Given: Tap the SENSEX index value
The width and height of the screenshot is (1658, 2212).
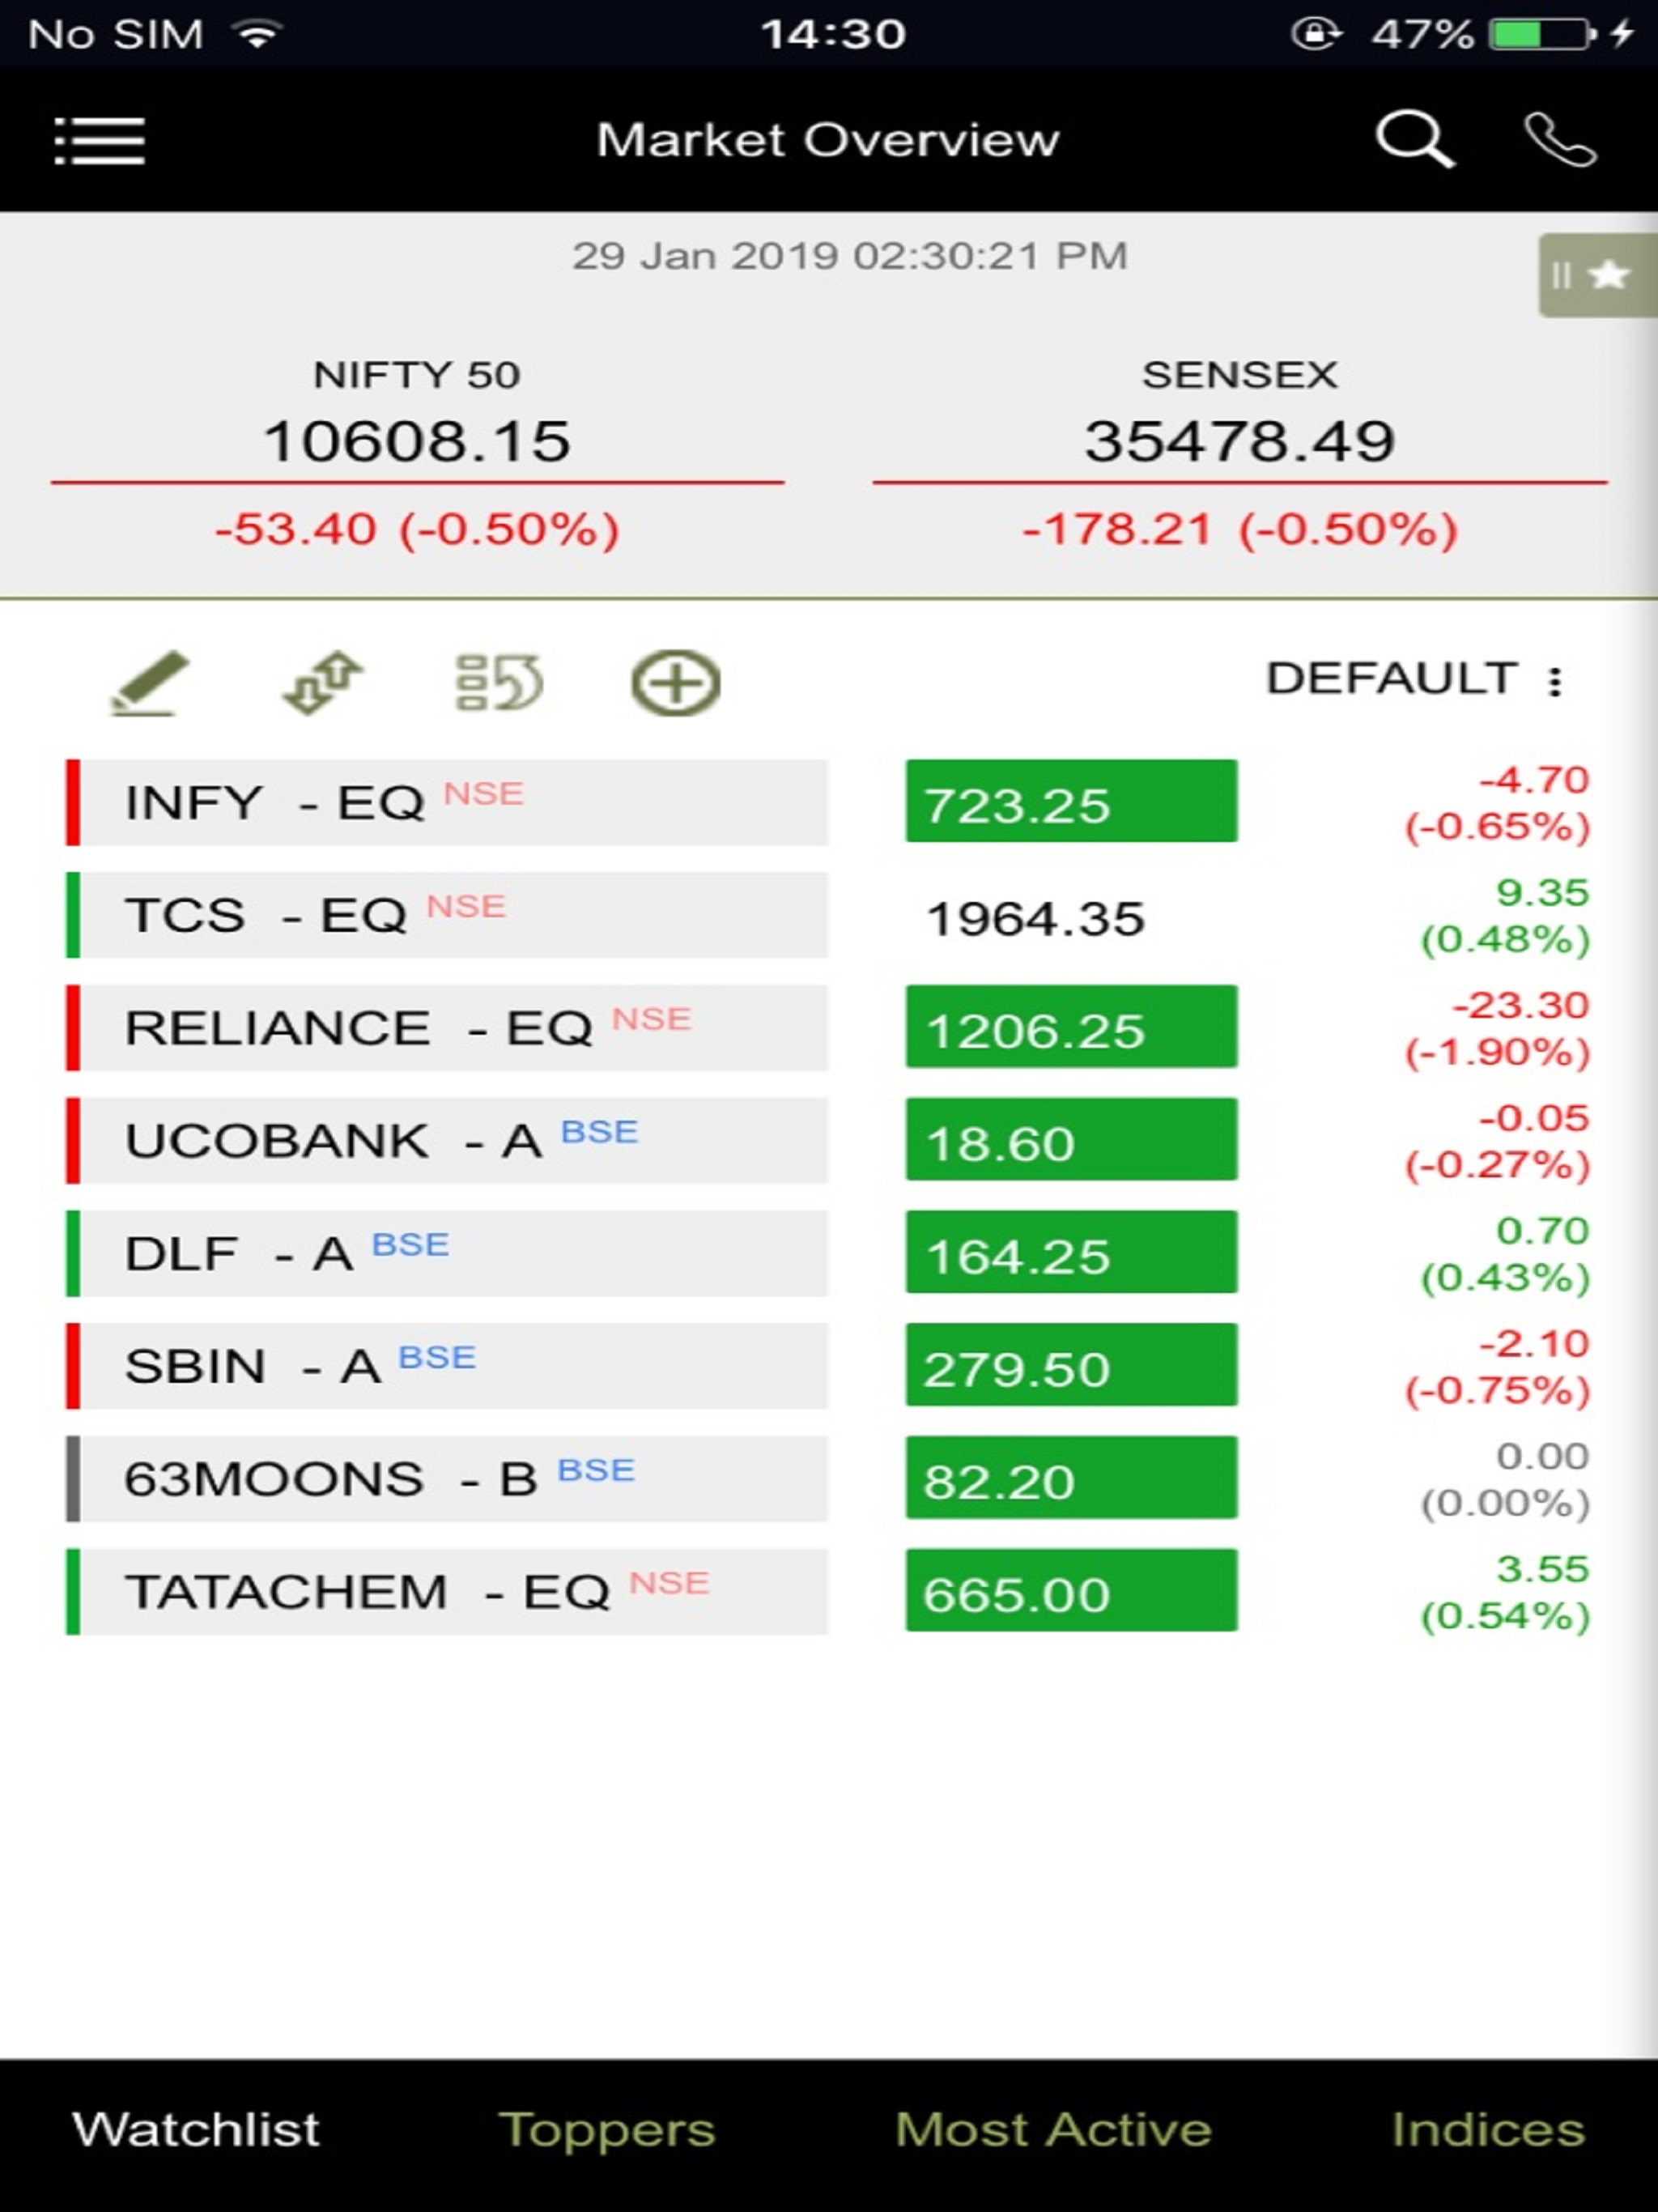Looking at the screenshot, I should click(x=1239, y=442).
